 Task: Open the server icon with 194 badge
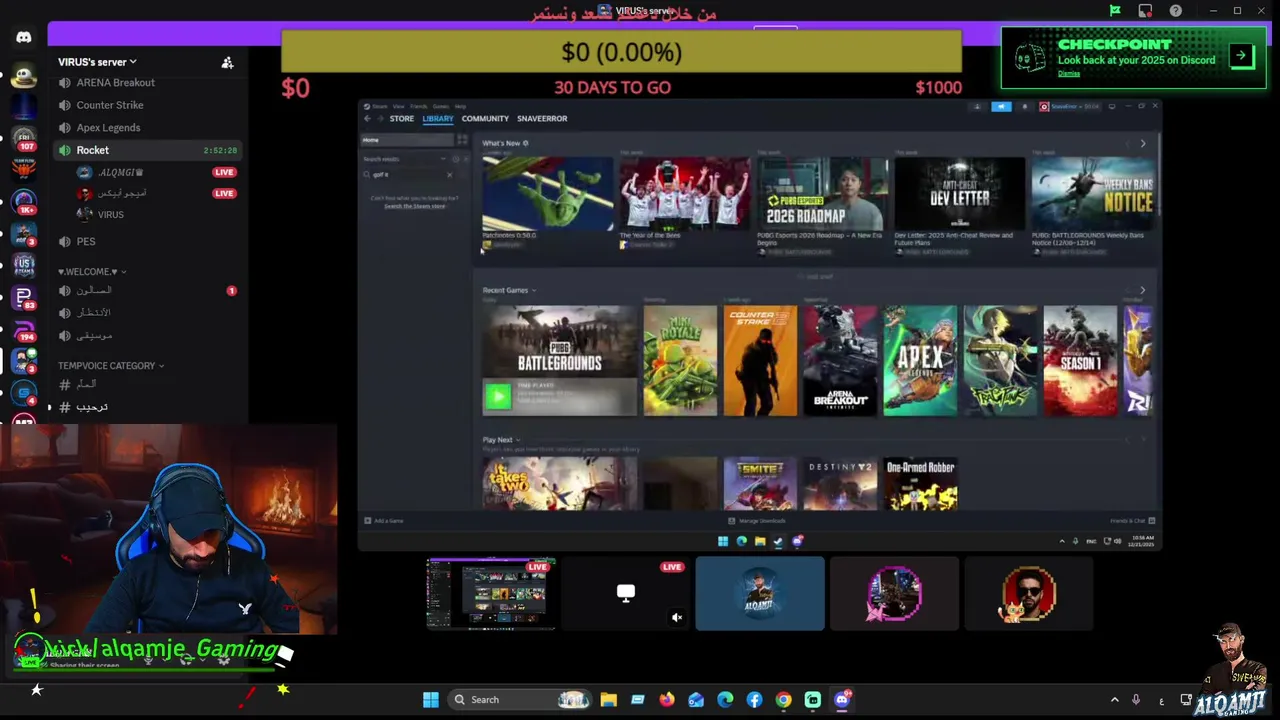coord(24,329)
